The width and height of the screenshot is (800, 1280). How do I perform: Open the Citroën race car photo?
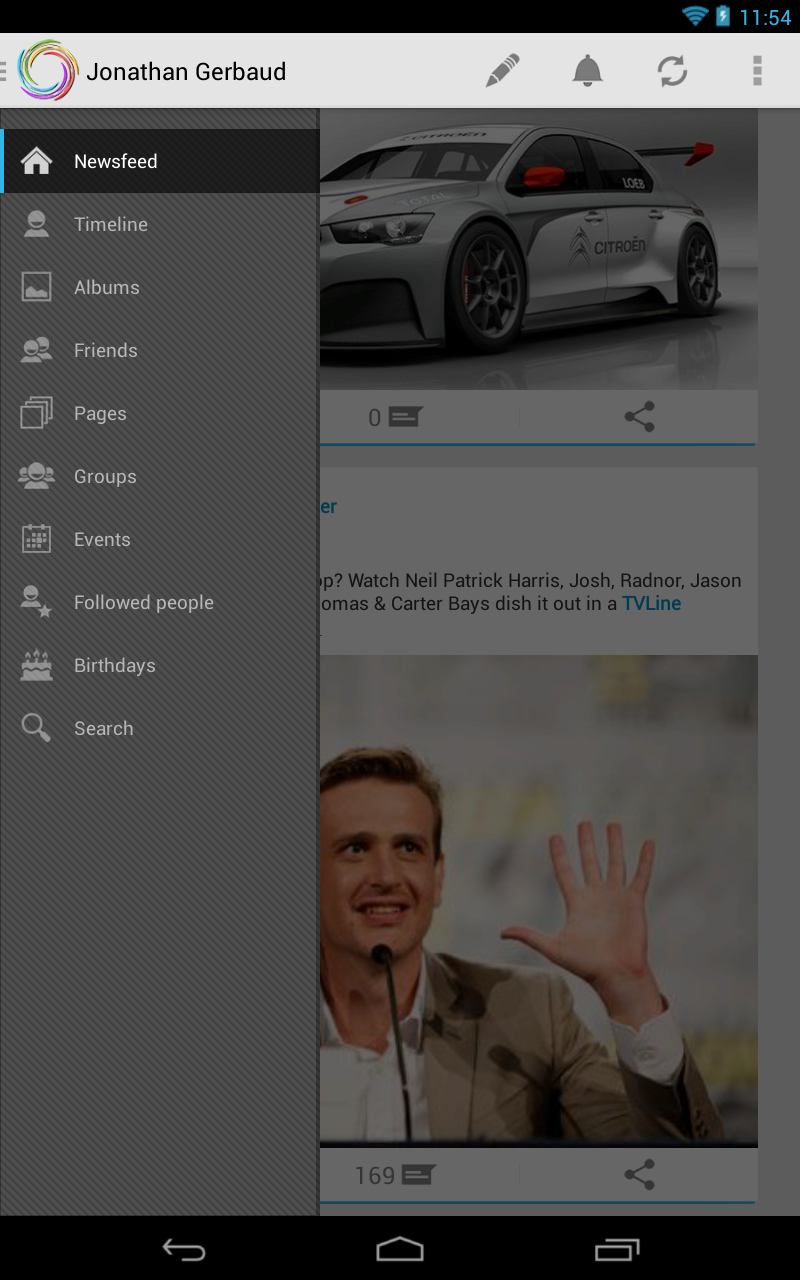pyautogui.click(x=538, y=249)
